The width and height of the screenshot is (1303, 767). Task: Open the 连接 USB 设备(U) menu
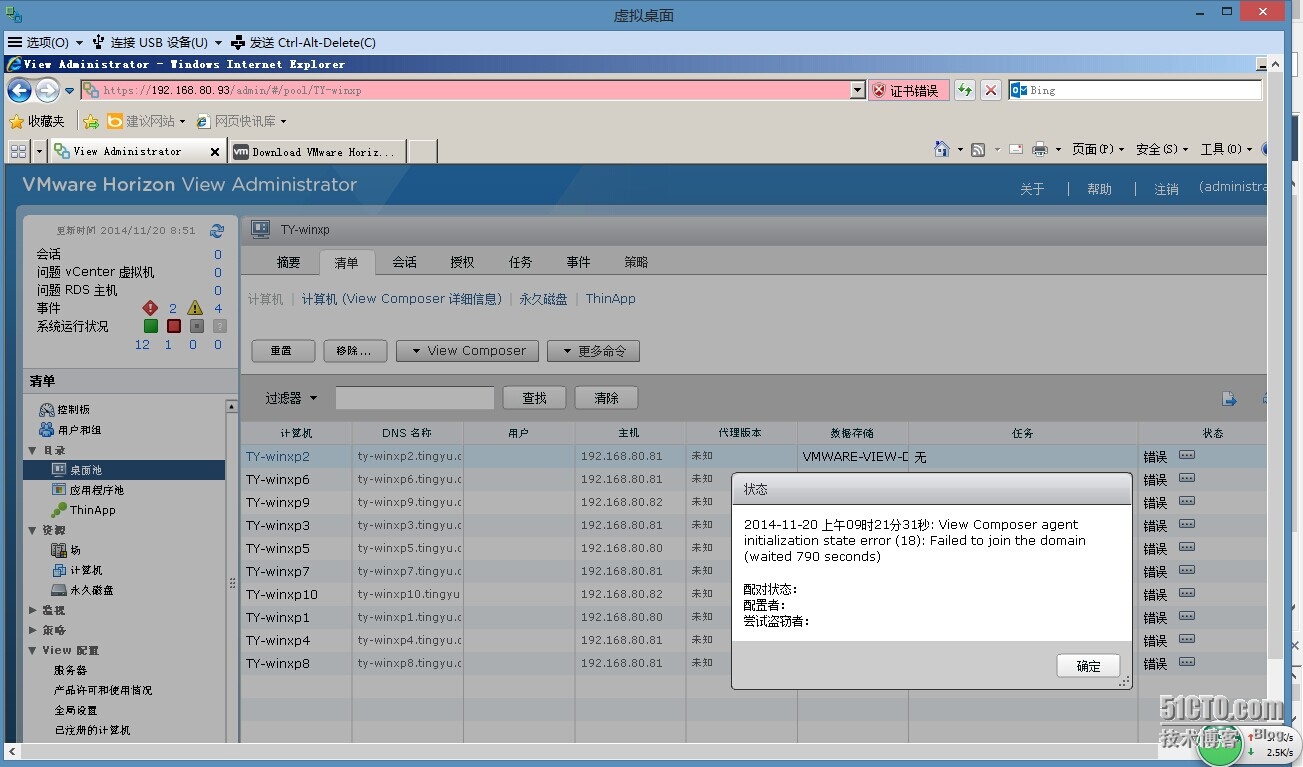coord(157,42)
